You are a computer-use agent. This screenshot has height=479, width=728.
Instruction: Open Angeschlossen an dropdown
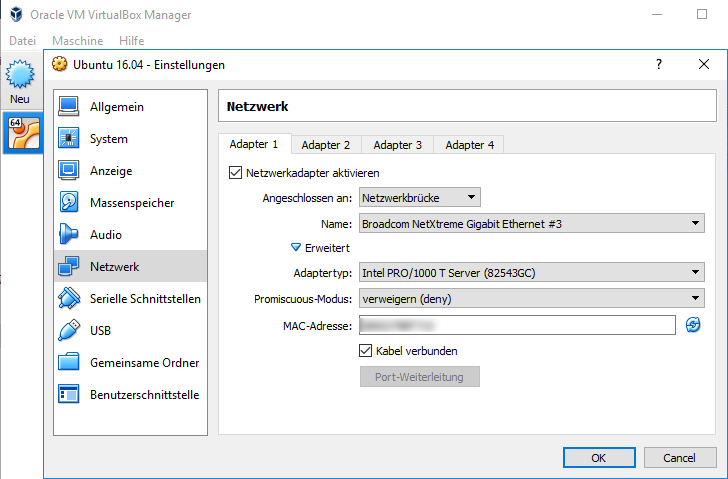[420, 198]
